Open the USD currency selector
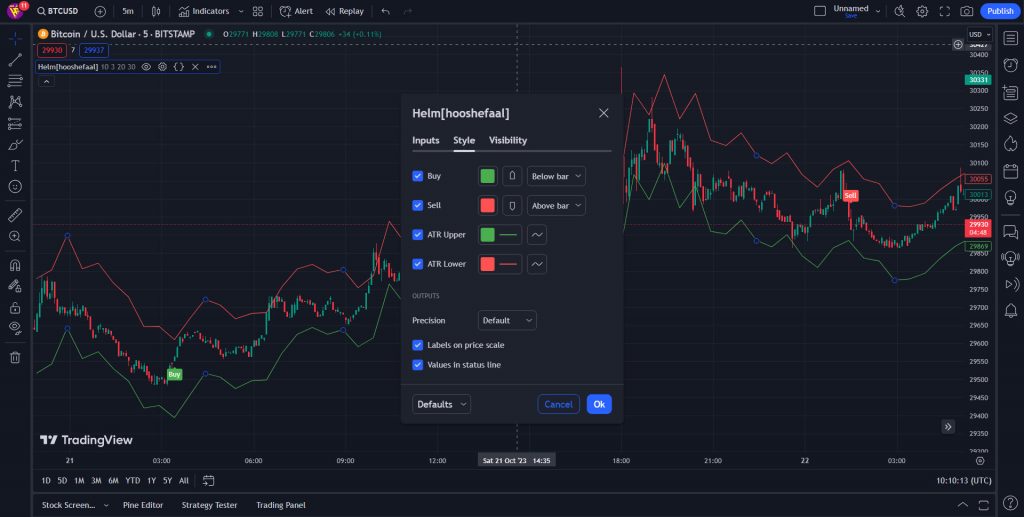Viewport: 1024px width, 517px height. point(980,35)
